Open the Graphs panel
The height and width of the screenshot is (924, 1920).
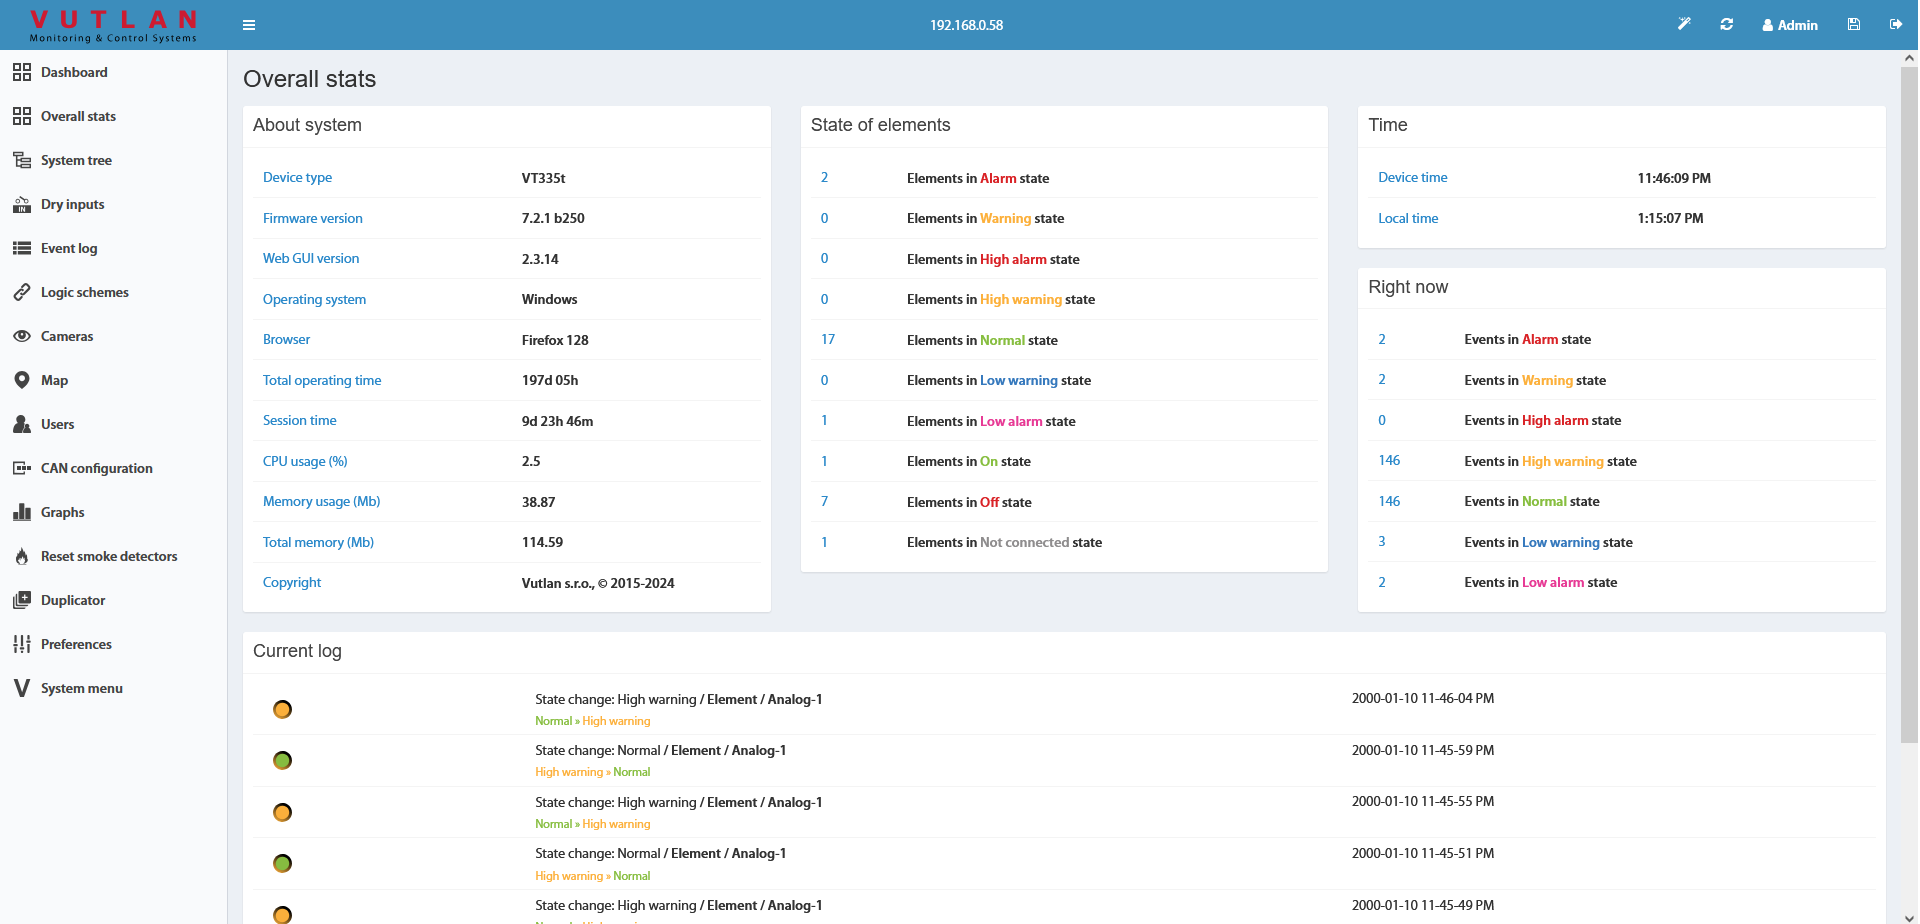click(x=62, y=512)
